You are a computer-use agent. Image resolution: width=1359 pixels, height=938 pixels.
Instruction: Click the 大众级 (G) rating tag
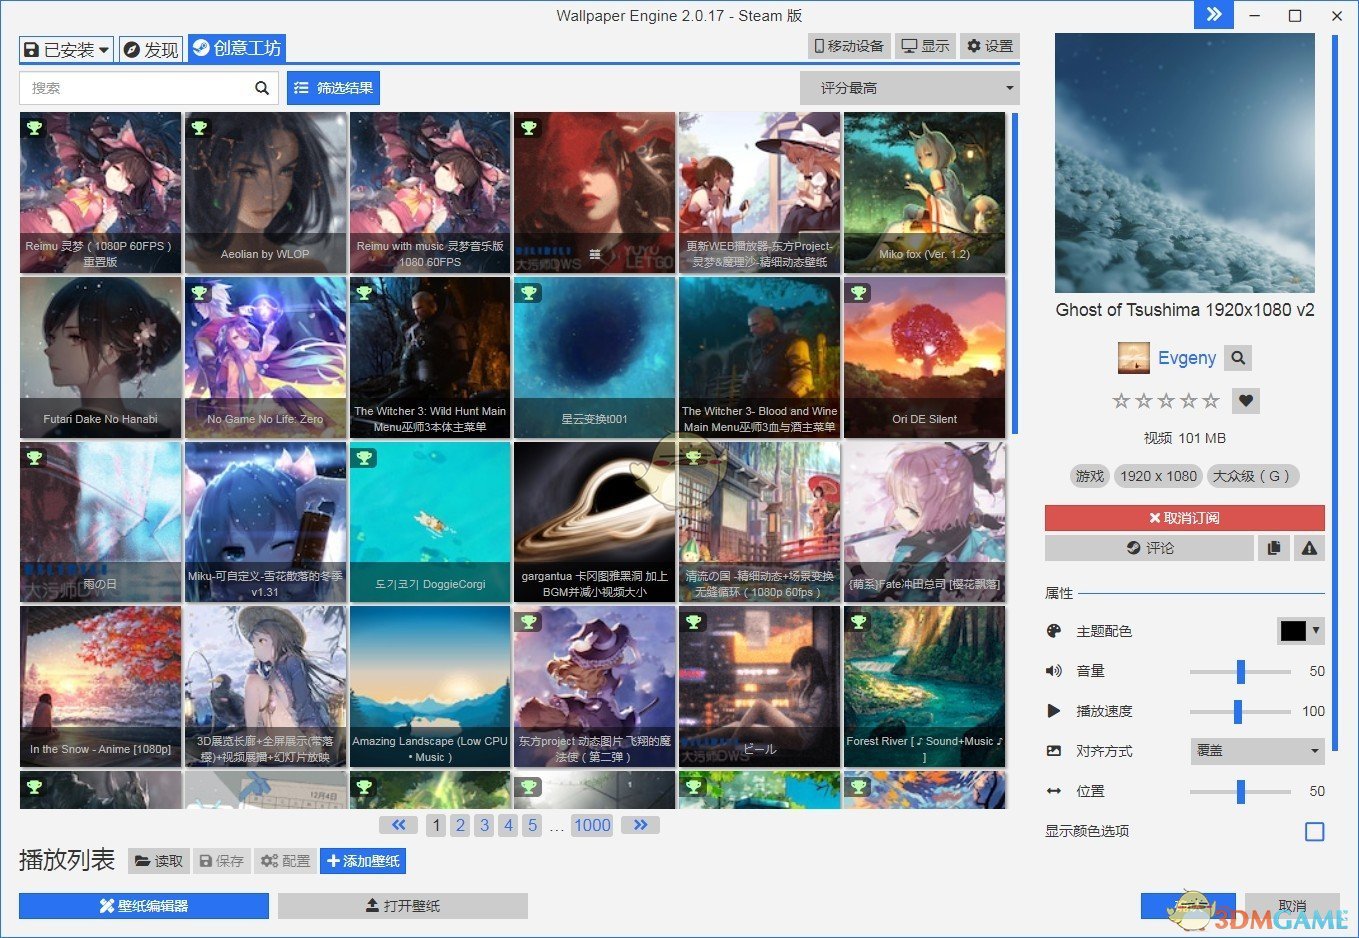[x=1252, y=476]
